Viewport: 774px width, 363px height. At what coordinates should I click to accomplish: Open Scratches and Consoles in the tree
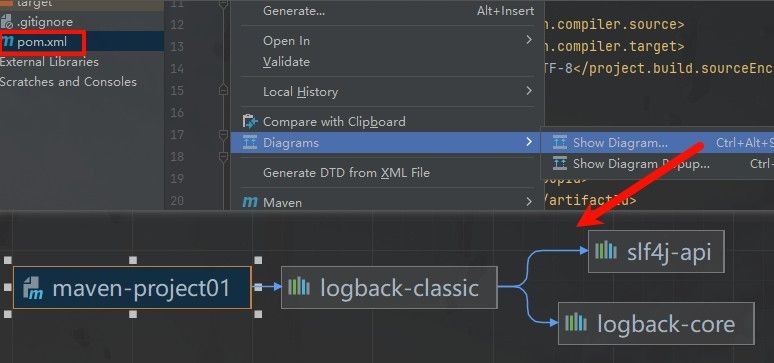(69, 81)
